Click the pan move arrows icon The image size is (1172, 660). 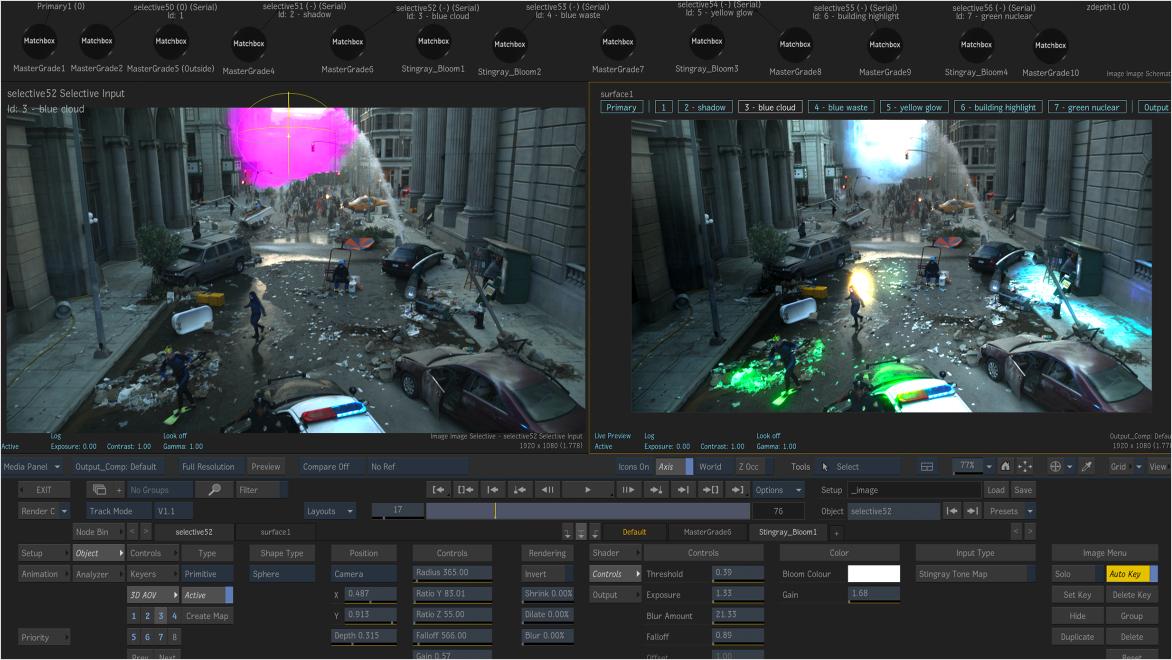(1025, 466)
